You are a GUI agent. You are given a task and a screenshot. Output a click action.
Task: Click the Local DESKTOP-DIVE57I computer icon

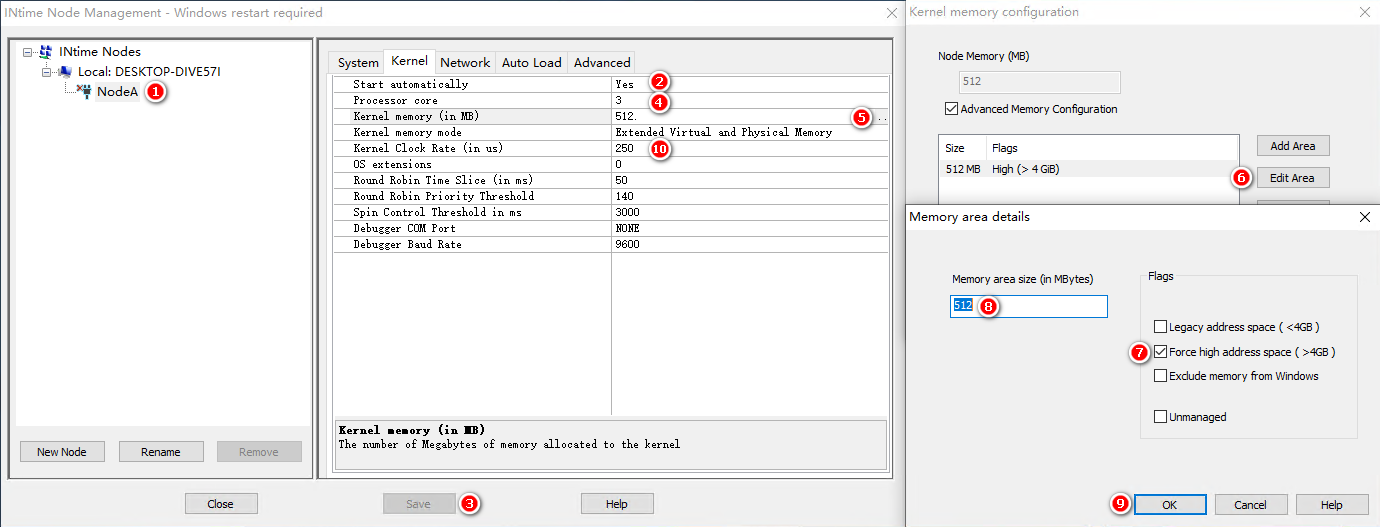click(65, 72)
